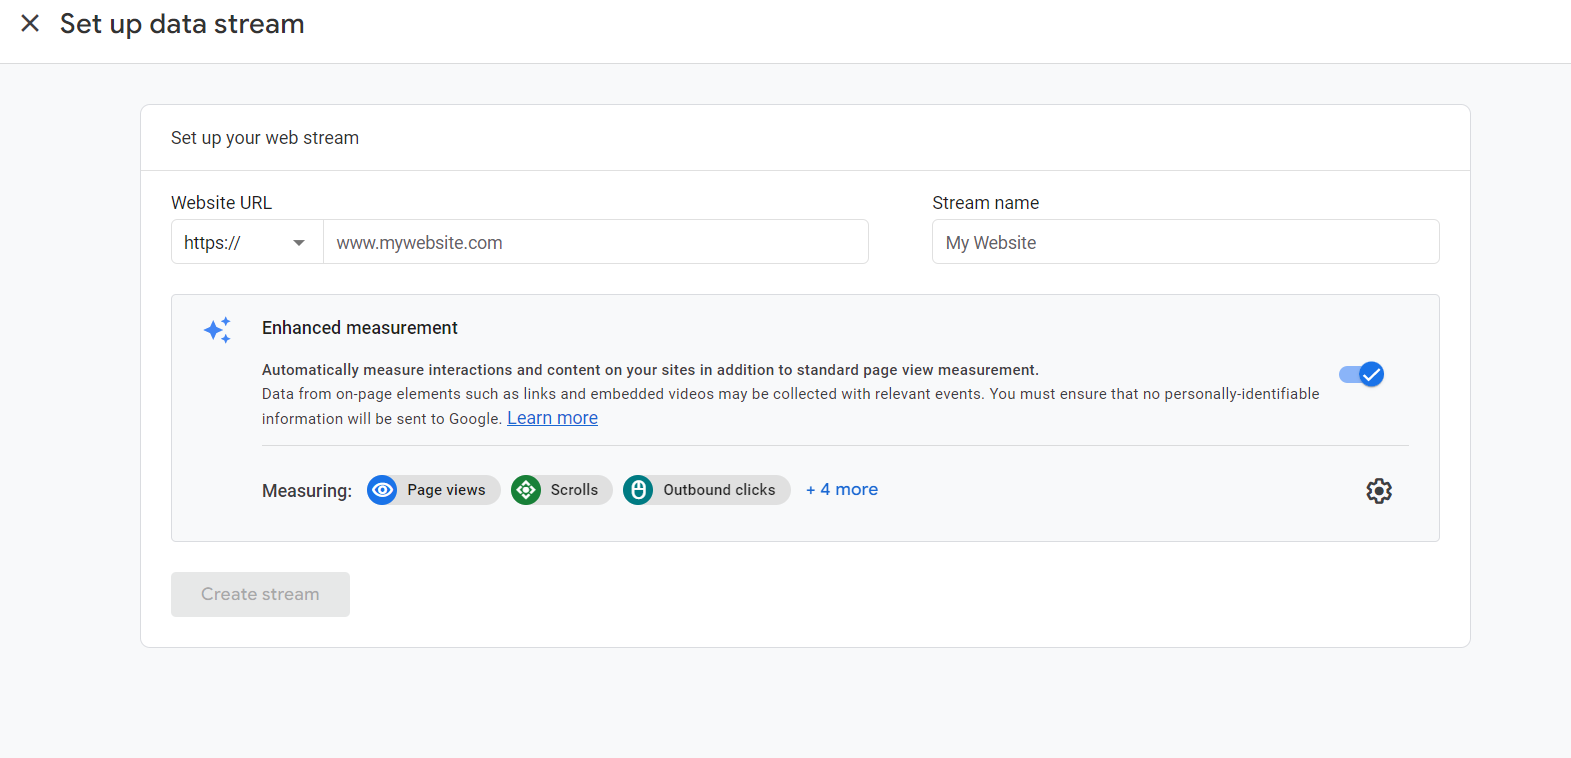1571x758 pixels.
Task: Close the Set up data stream dialog
Action: pyautogui.click(x=30, y=23)
